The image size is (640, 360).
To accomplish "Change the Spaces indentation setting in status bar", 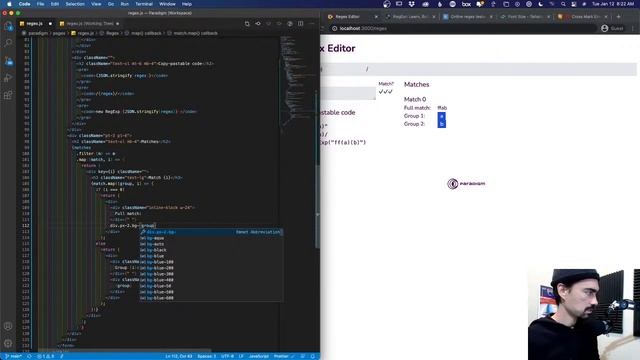I will click(x=207, y=356).
